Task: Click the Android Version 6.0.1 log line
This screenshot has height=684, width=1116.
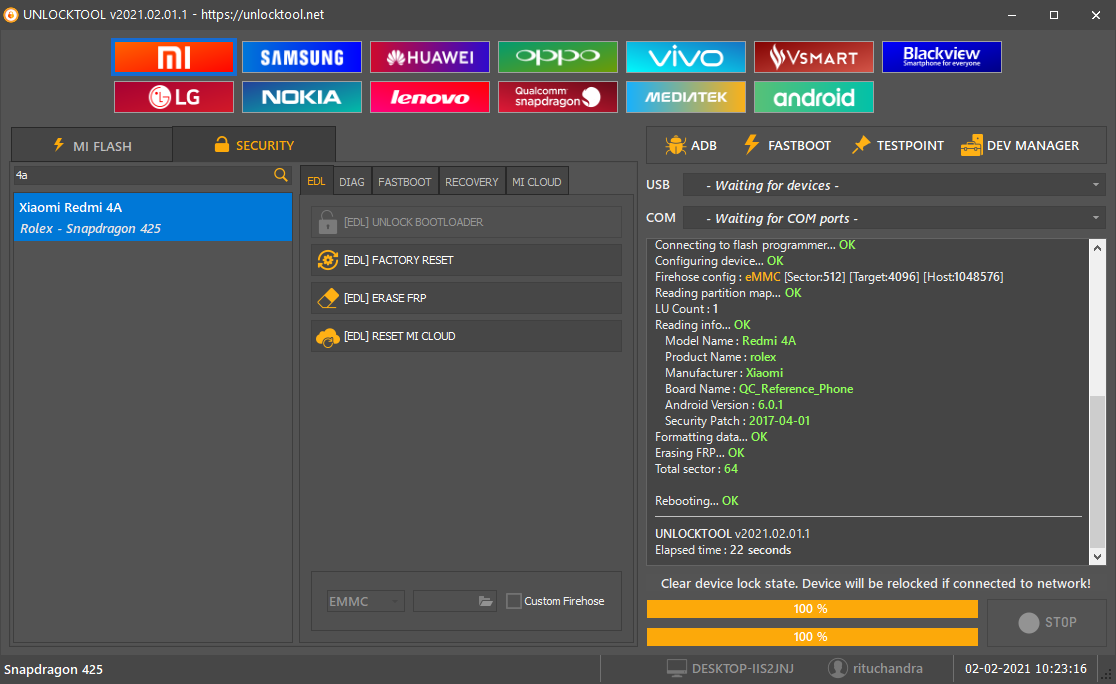Action: 724,405
